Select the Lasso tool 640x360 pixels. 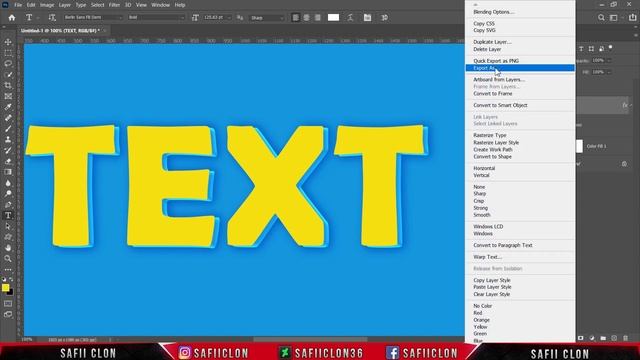pos(8,64)
